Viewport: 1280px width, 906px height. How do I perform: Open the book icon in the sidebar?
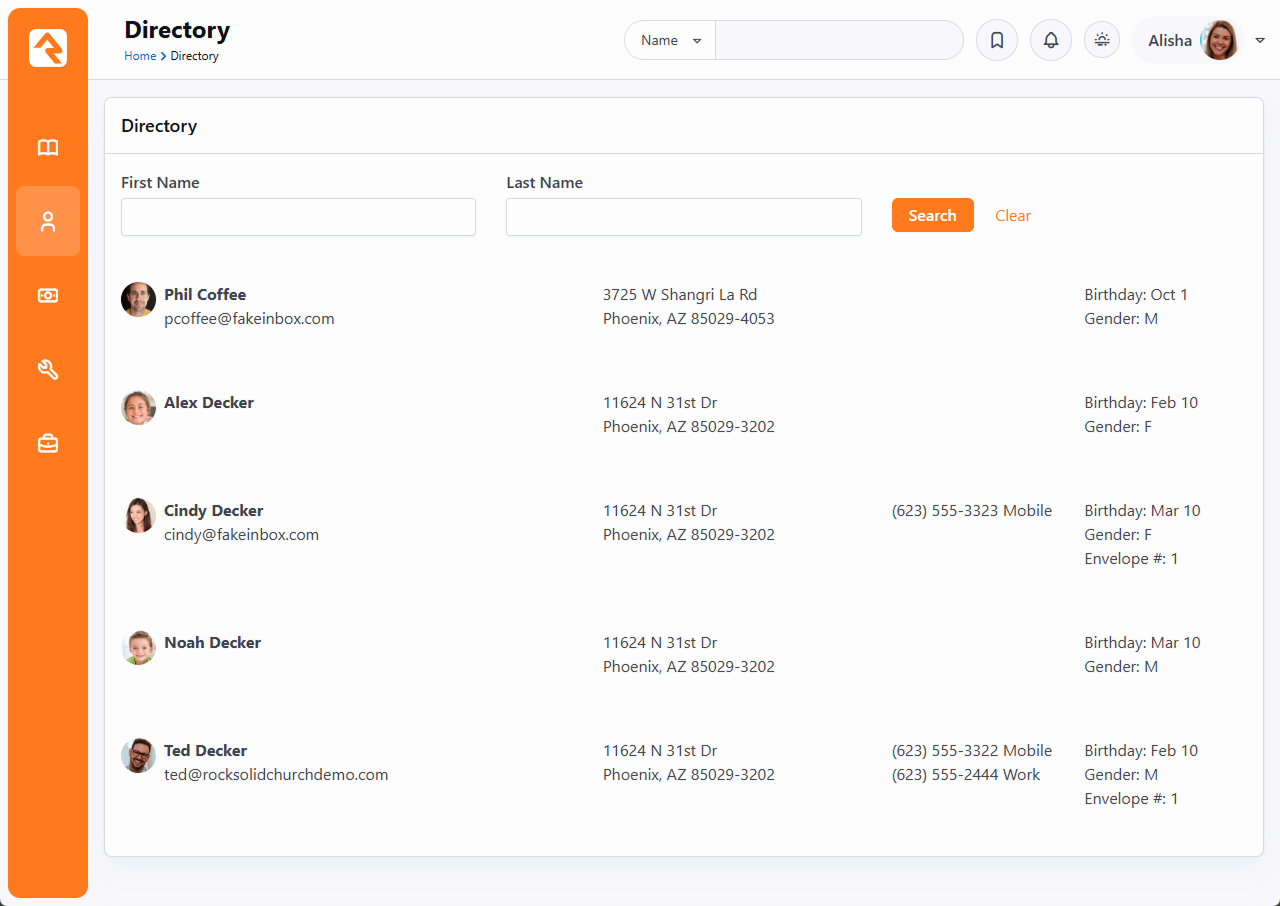coord(48,148)
